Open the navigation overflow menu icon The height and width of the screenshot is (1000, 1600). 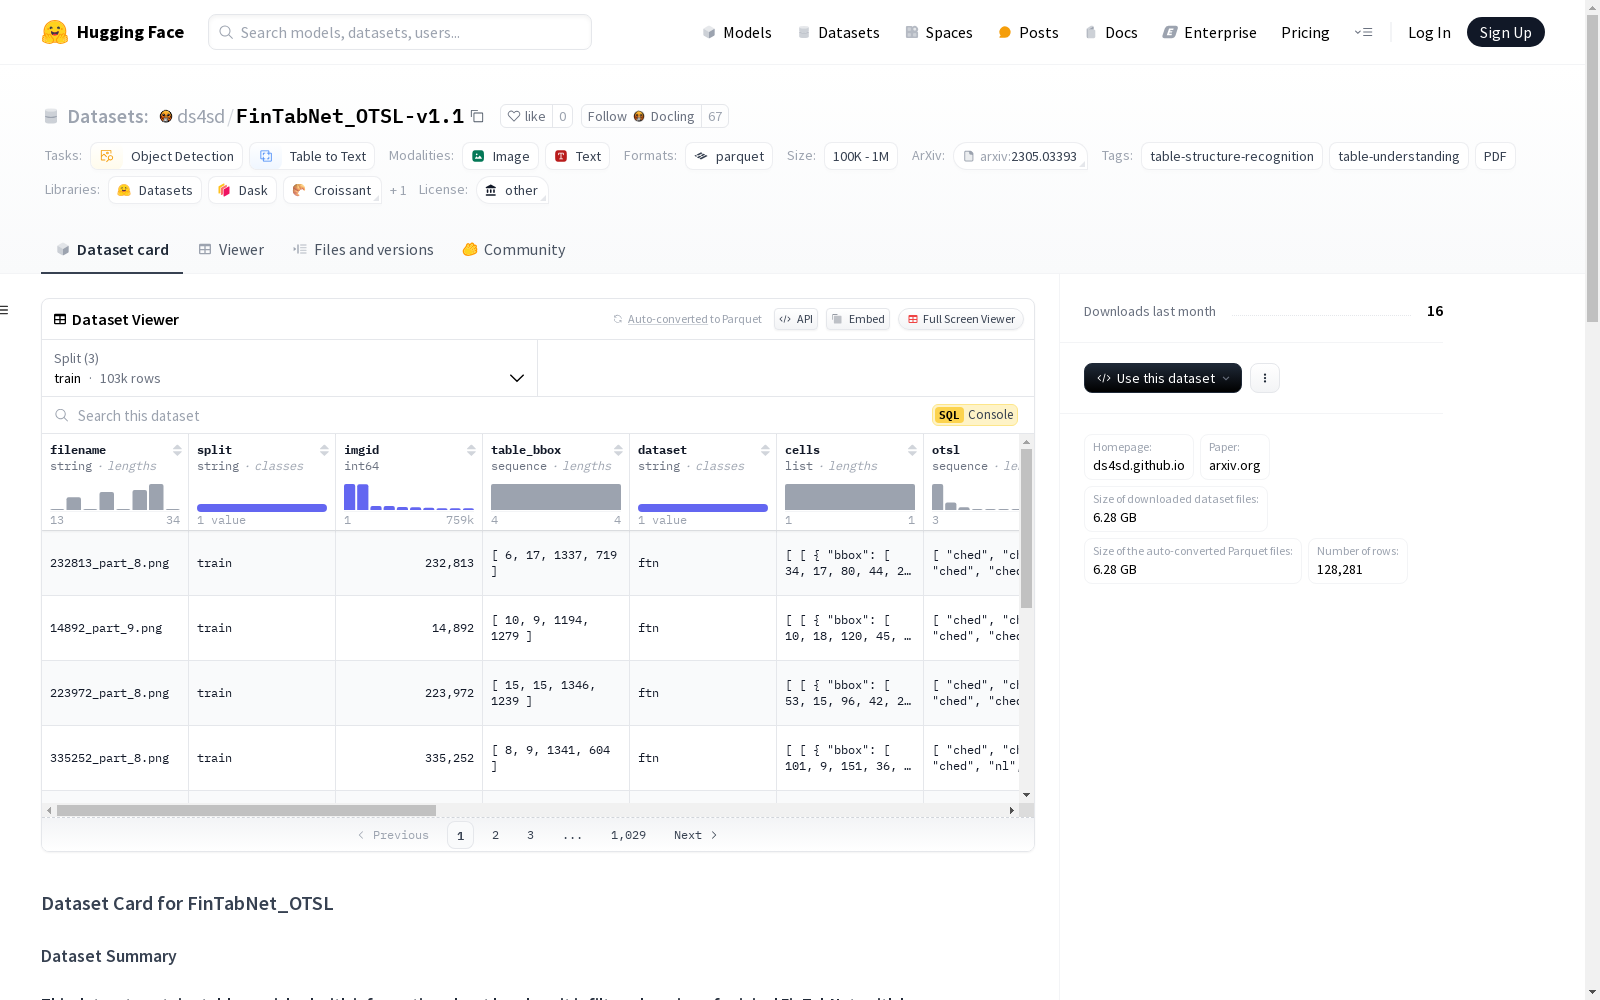(1363, 32)
